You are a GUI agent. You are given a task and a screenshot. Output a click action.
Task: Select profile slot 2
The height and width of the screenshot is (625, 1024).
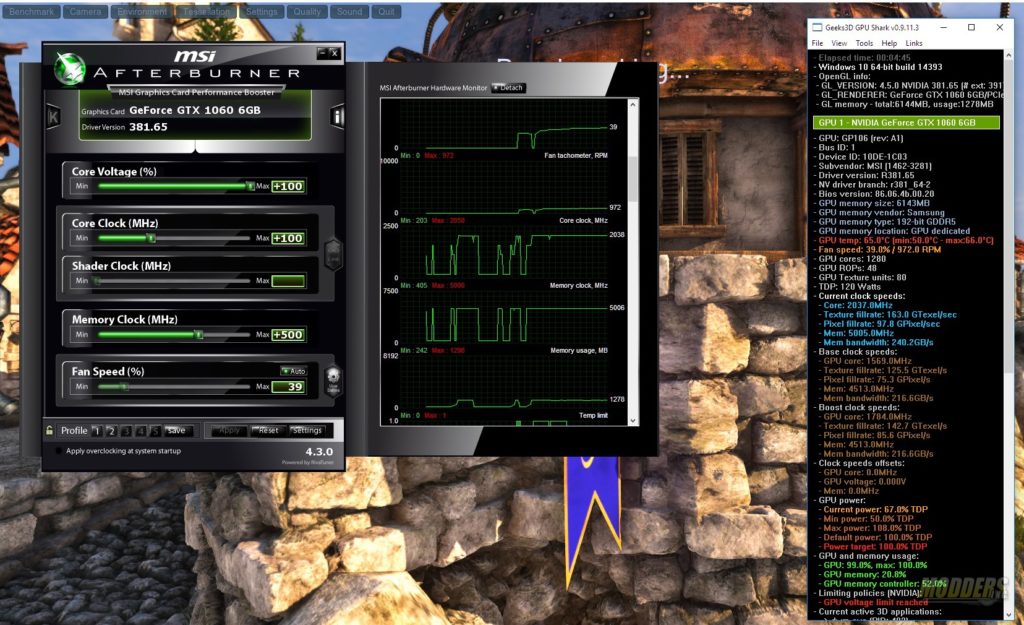coord(111,431)
